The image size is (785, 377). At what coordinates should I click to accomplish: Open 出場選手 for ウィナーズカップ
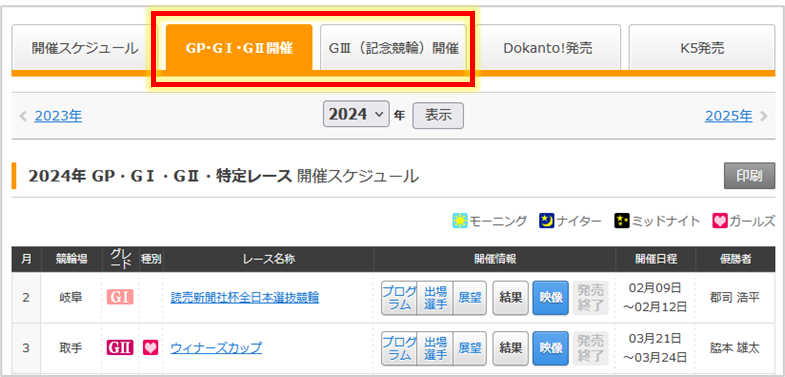435,348
